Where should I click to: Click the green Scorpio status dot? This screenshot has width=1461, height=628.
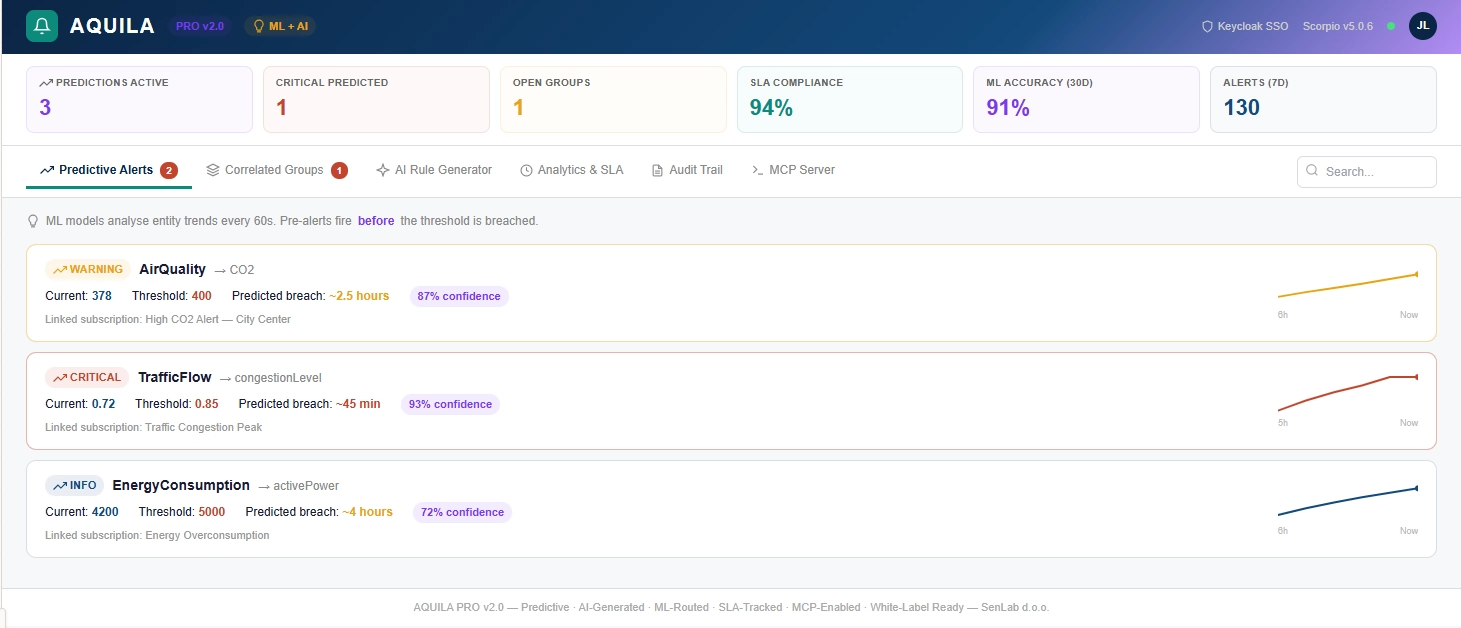tap(1391, 26)
